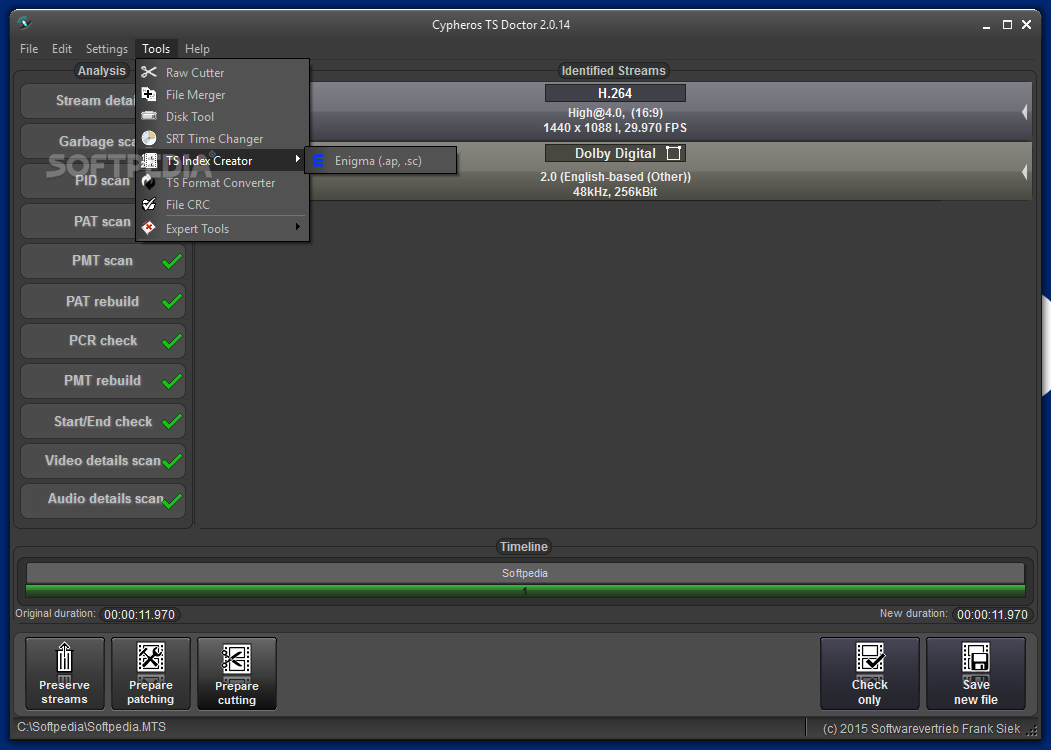Click the Audio details scan label
The height and width of the screenshot is (750, 1051).
pos(105,499)
